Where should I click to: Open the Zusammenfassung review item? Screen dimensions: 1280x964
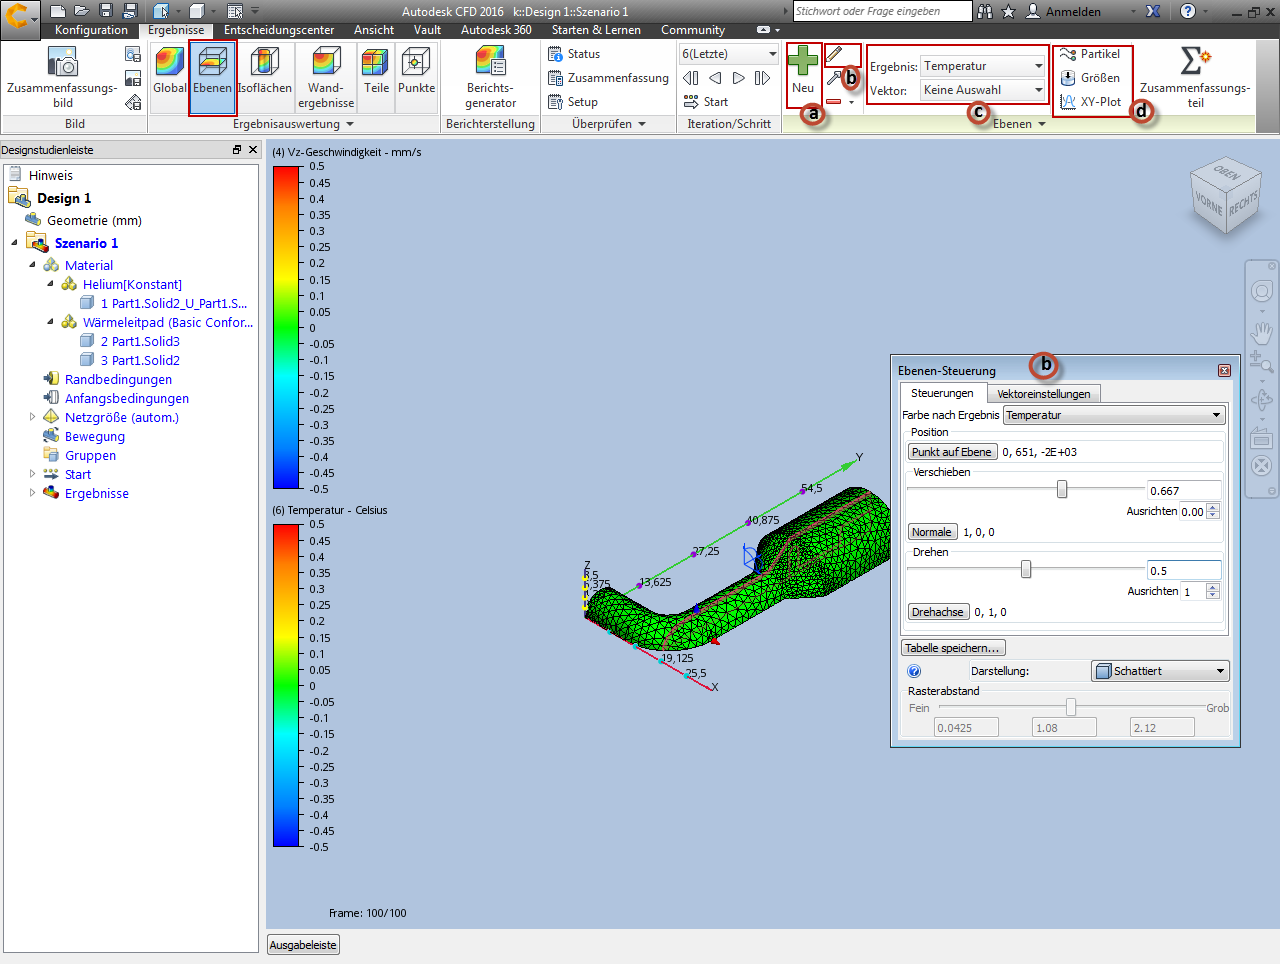click(x=608, y=78)
